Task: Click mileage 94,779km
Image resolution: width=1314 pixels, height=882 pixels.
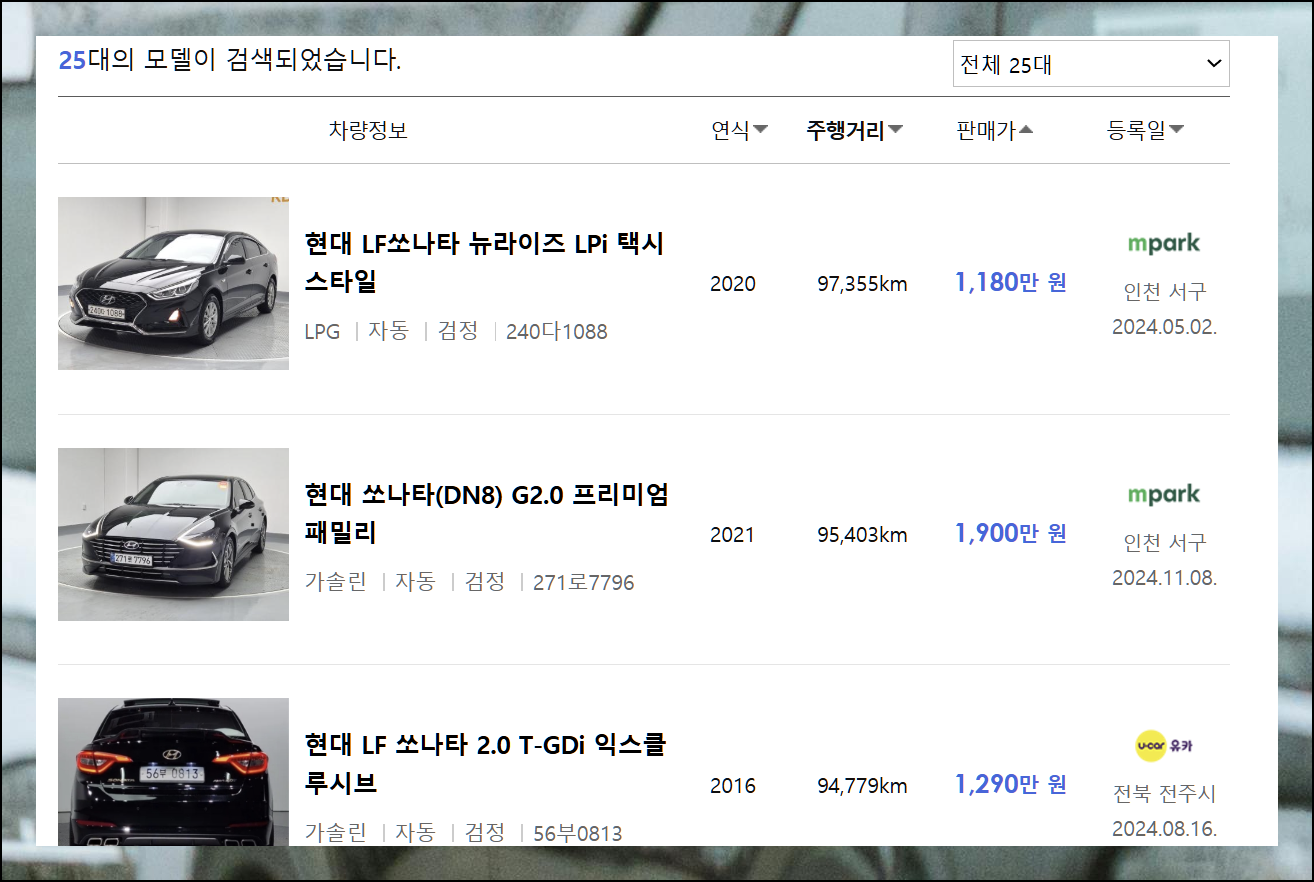Action: coord(862,786)
